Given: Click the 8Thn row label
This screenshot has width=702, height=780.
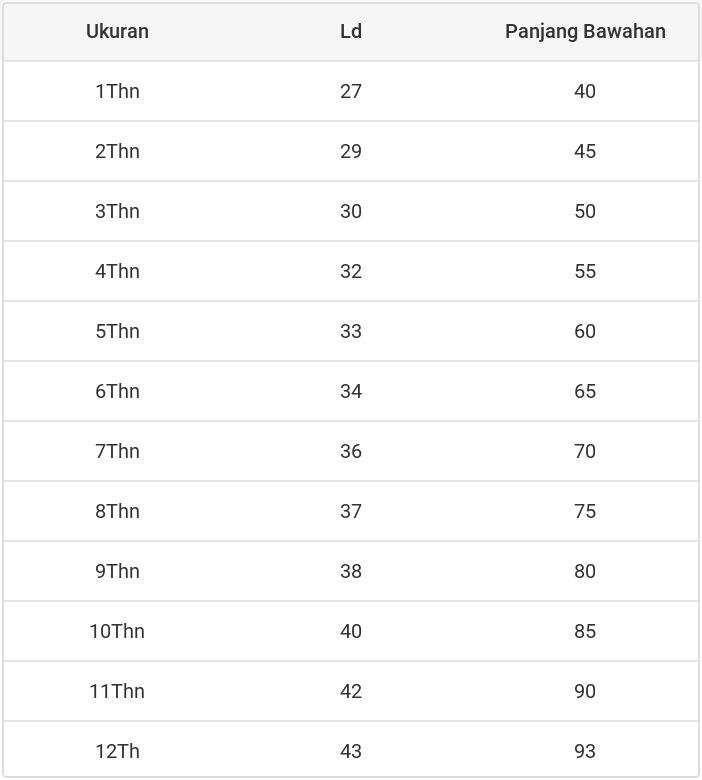Looking at the screenshot, I should [117, 511].
